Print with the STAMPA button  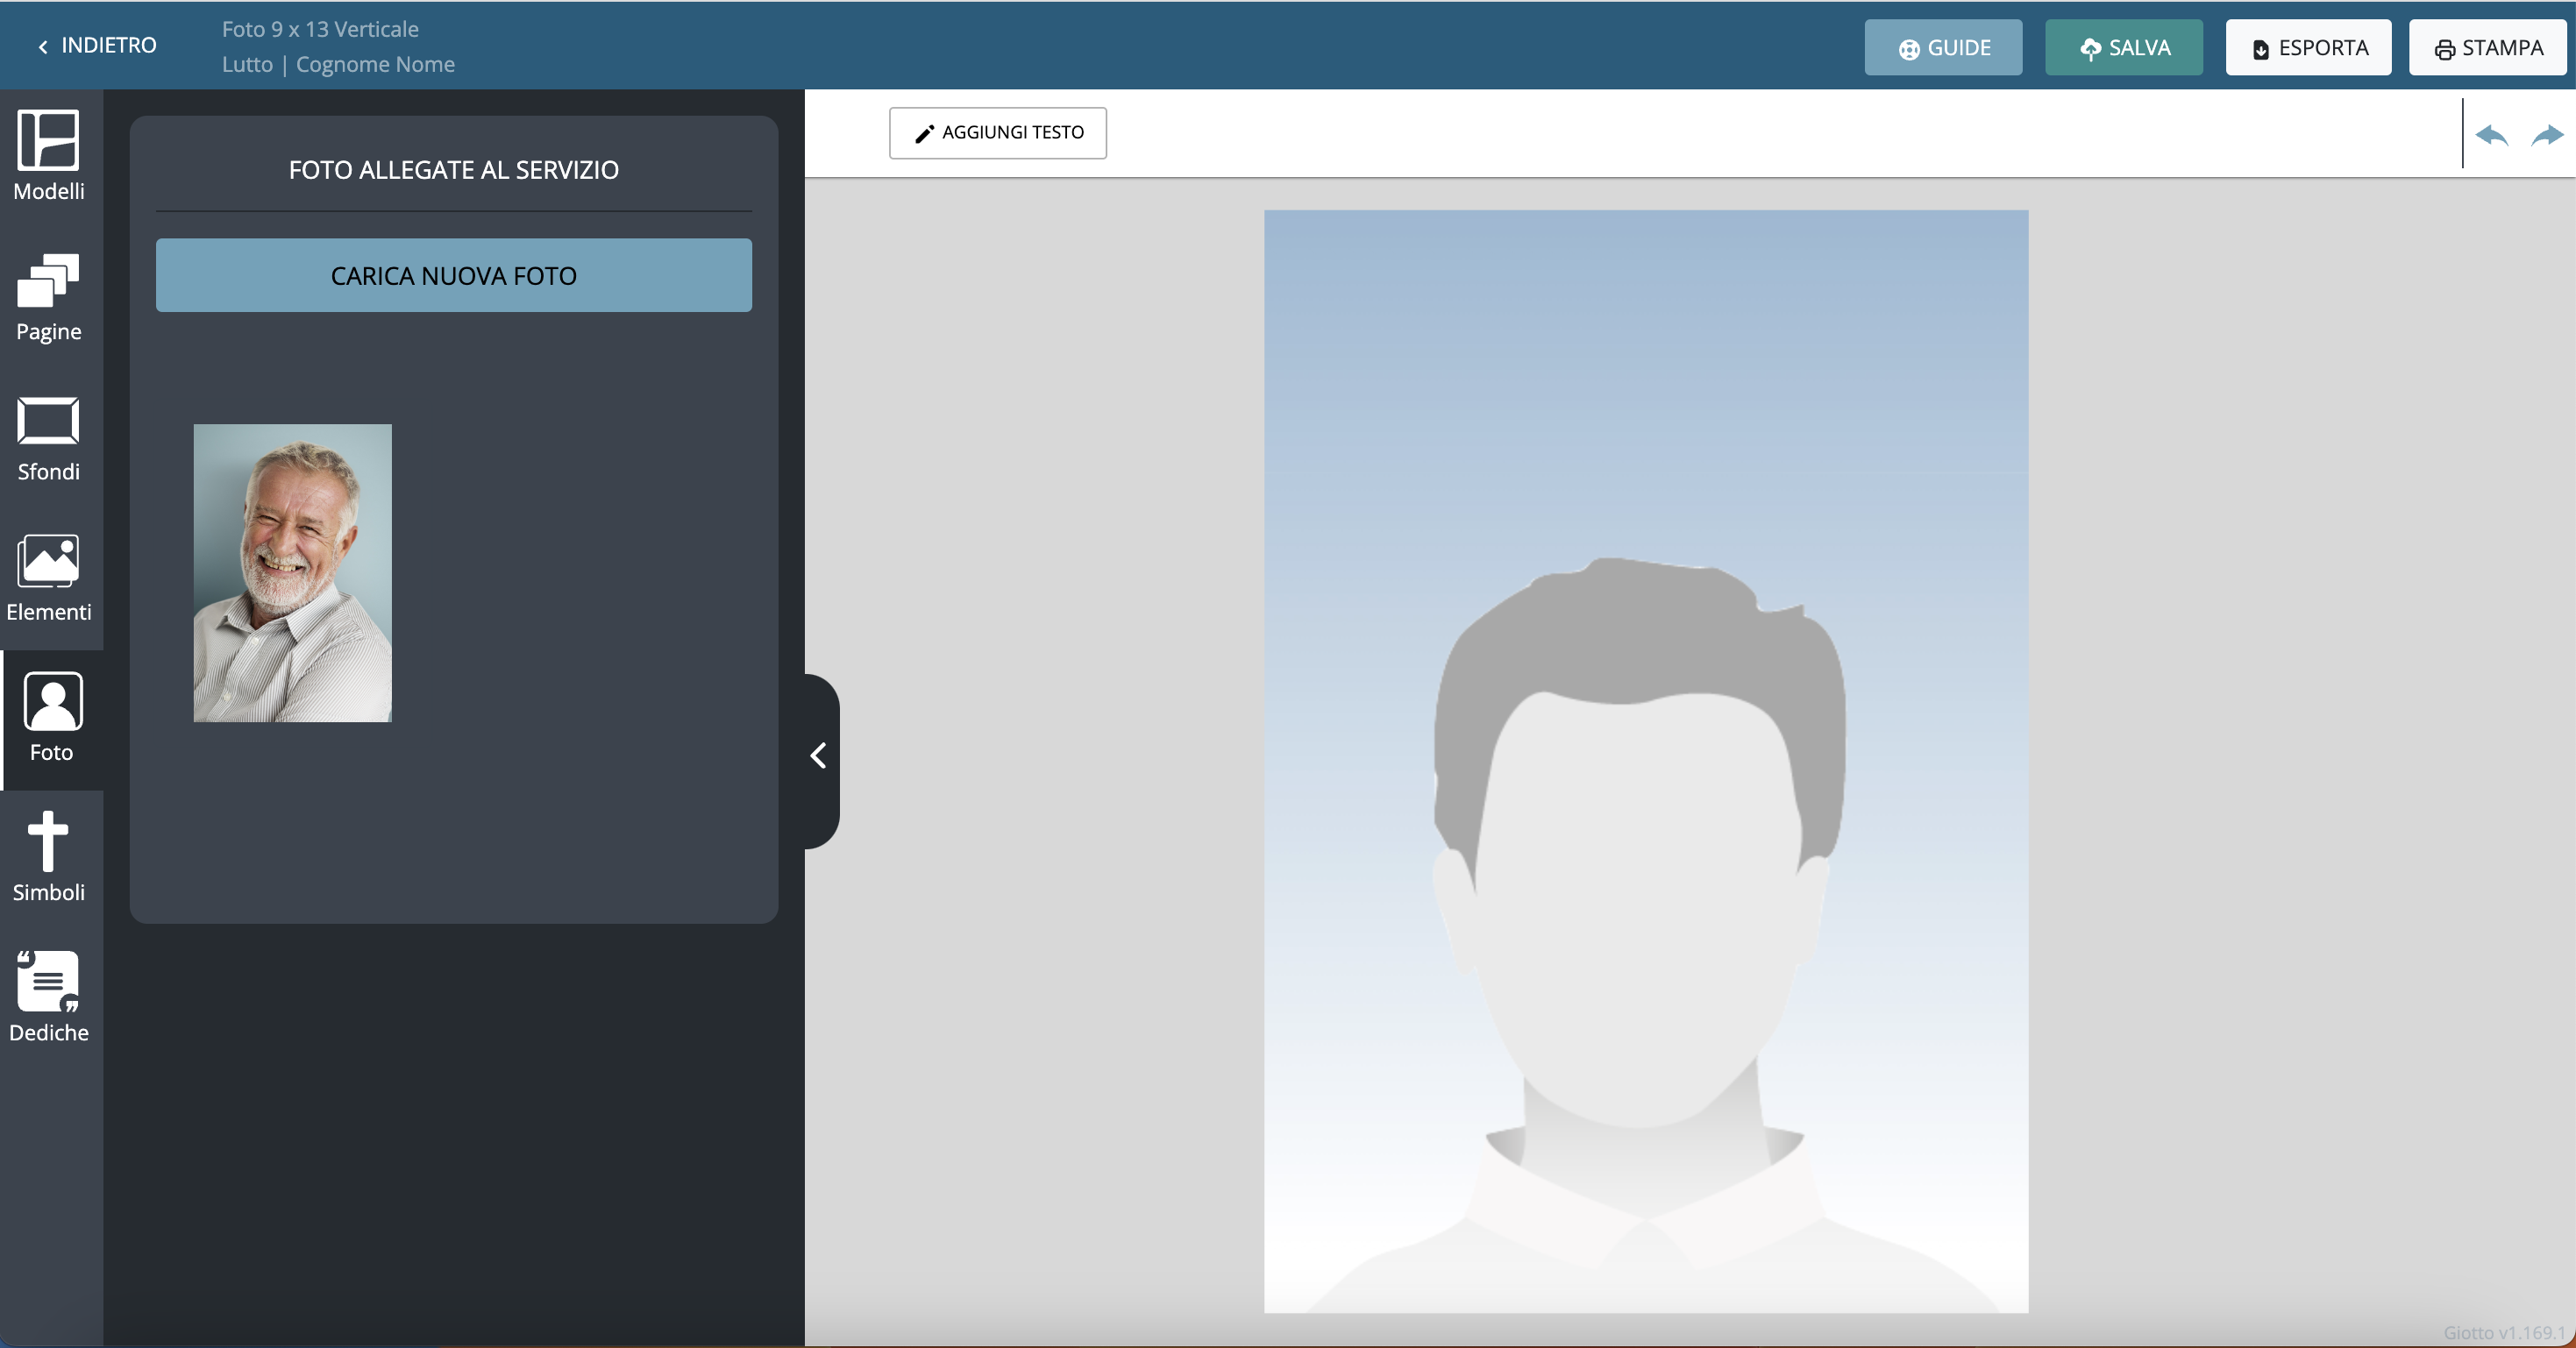(2487, 47)
